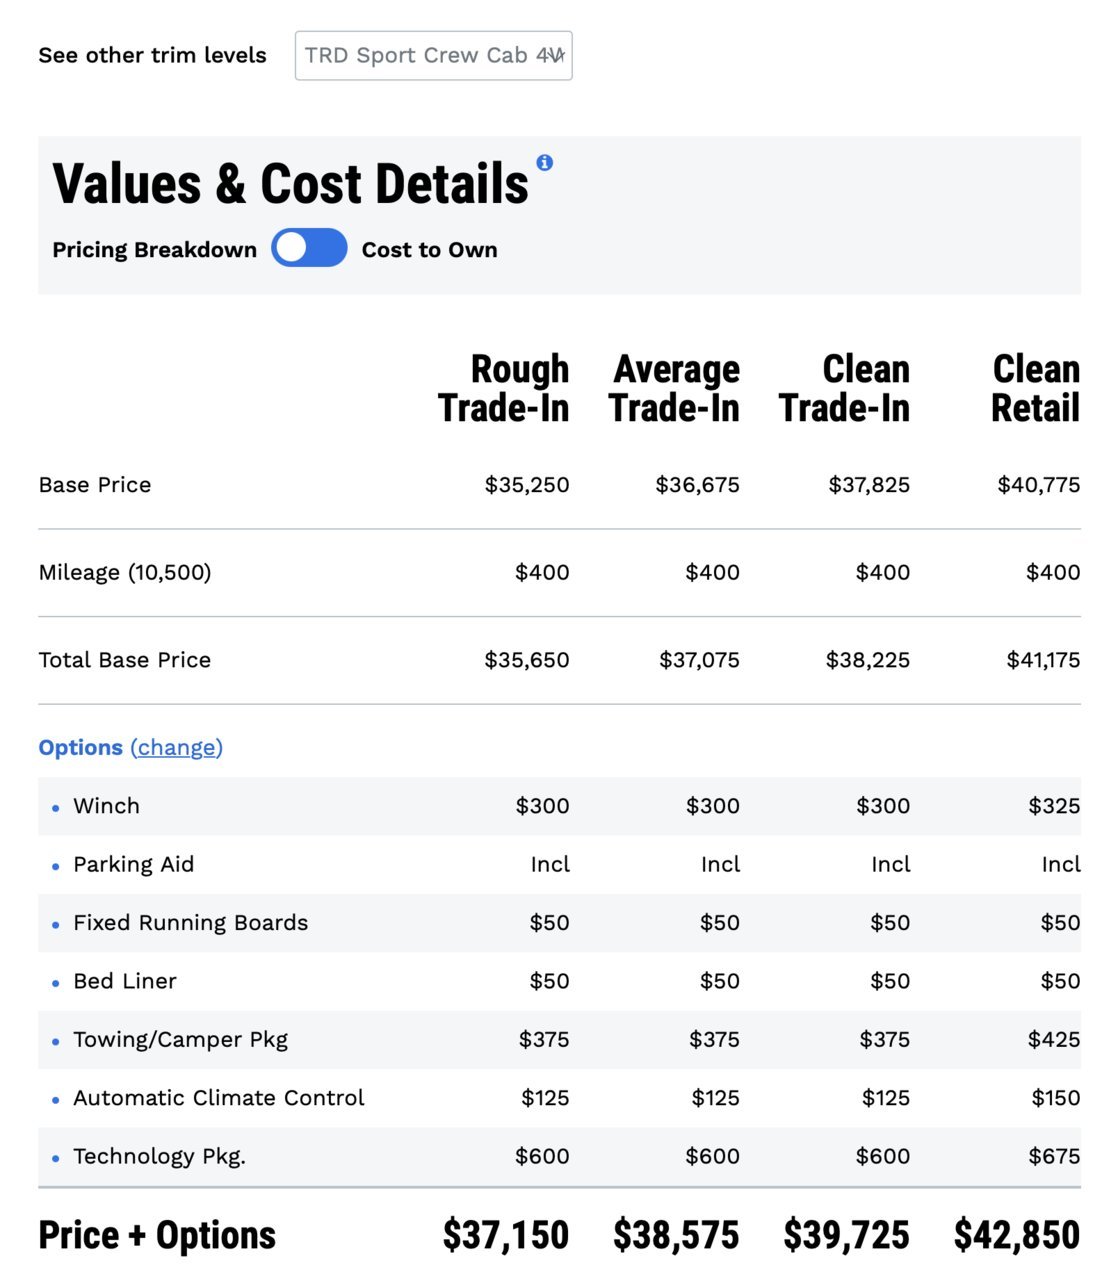Image resolution: width=1118 pixels, height=1279 pixels.
Task: Toggle the Pricing Breakdown / Cost to Own switch
Action: click(x=309, y=248)
